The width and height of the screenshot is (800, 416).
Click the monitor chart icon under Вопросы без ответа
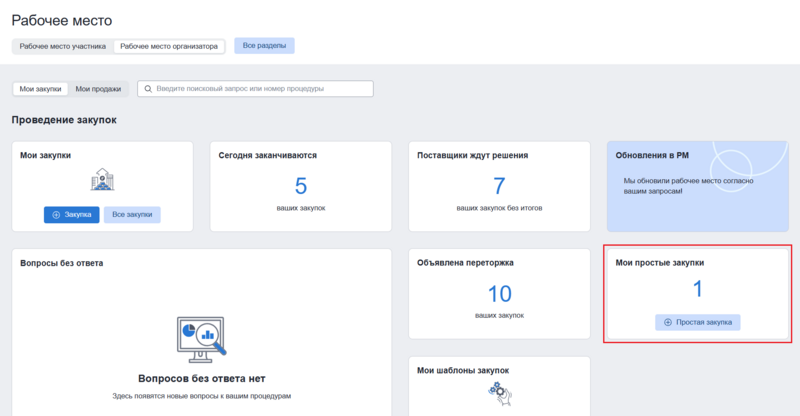click(200, 341)
